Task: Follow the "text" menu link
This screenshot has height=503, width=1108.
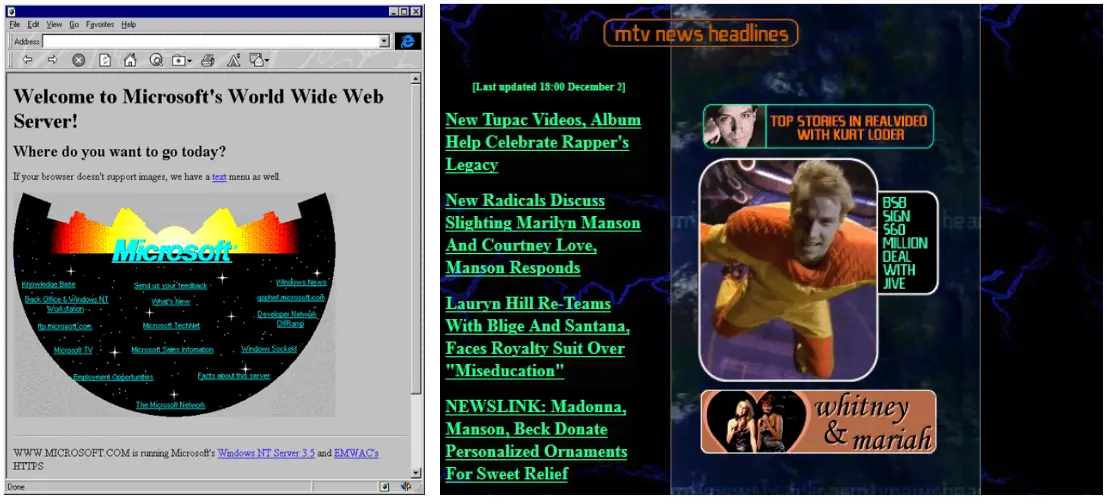Action: 219,177
